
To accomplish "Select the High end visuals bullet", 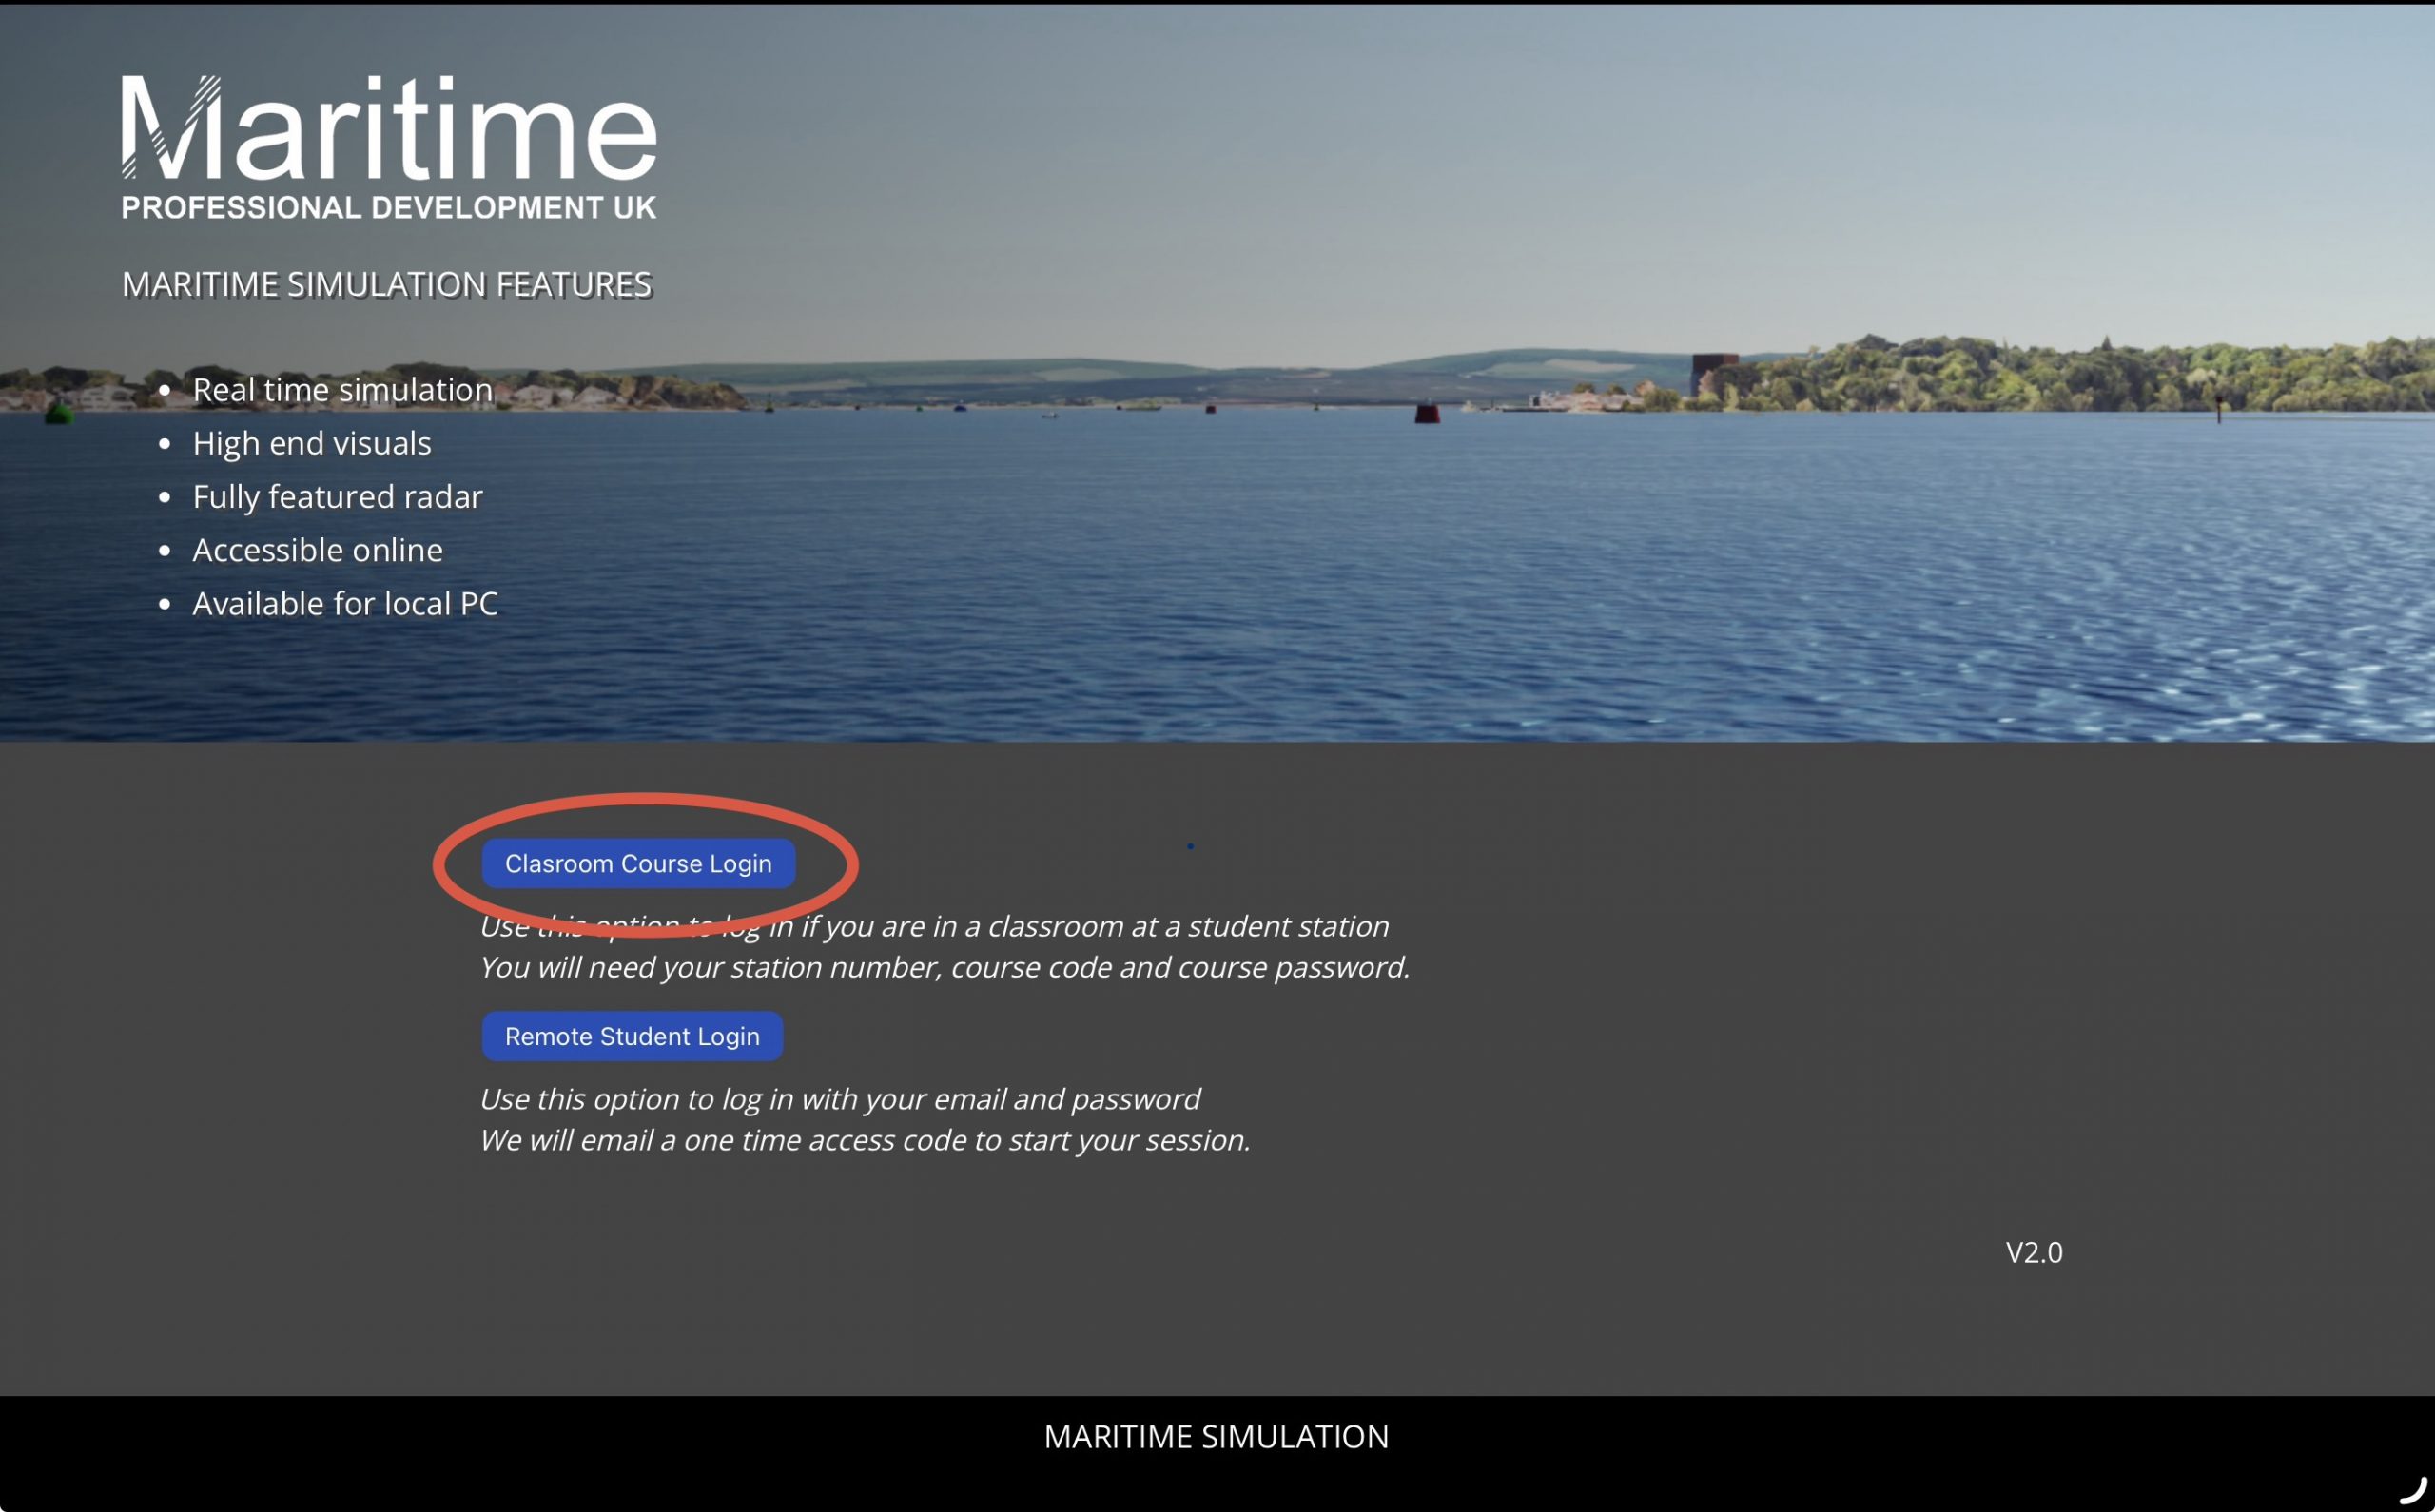I will [x=312, y=443].
